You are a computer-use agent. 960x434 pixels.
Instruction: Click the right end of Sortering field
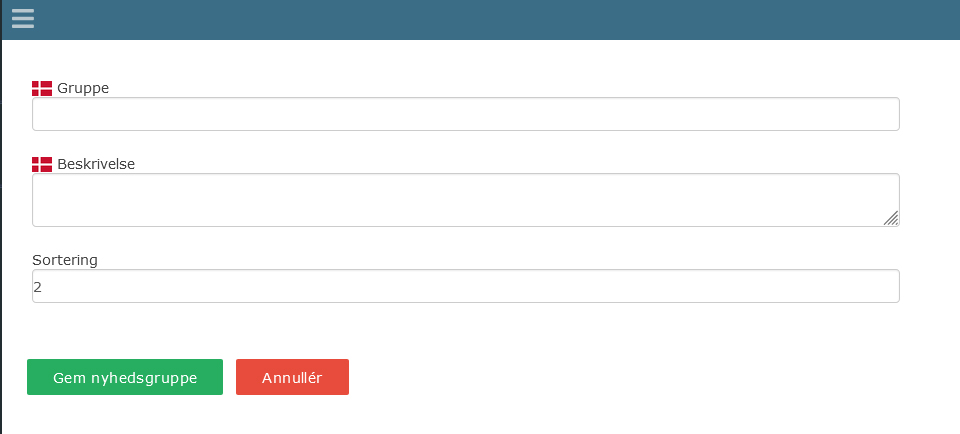click(880, 286)
